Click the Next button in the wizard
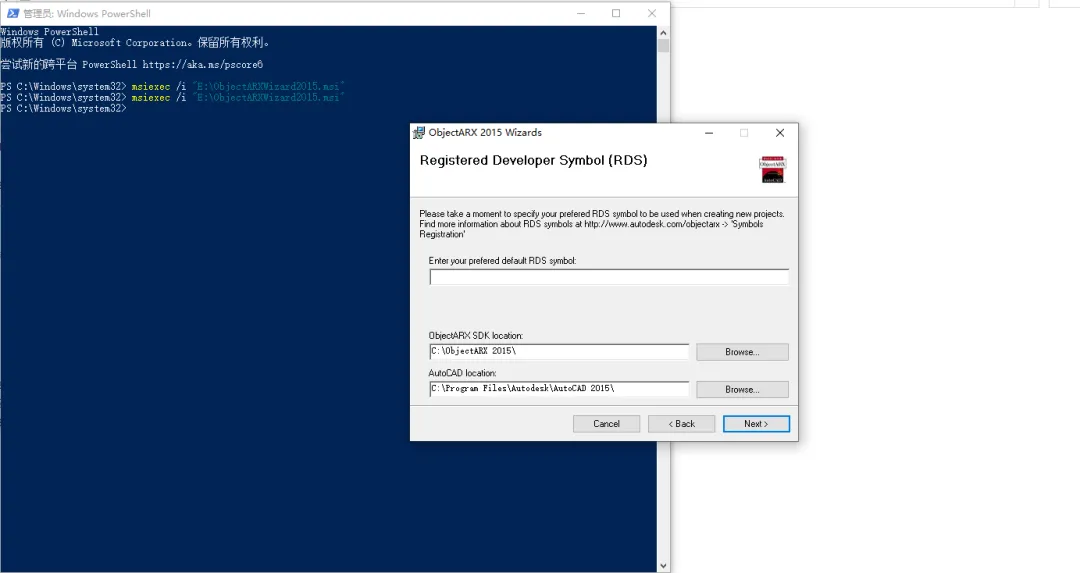1080x573 pixels. tap(756, 424)
